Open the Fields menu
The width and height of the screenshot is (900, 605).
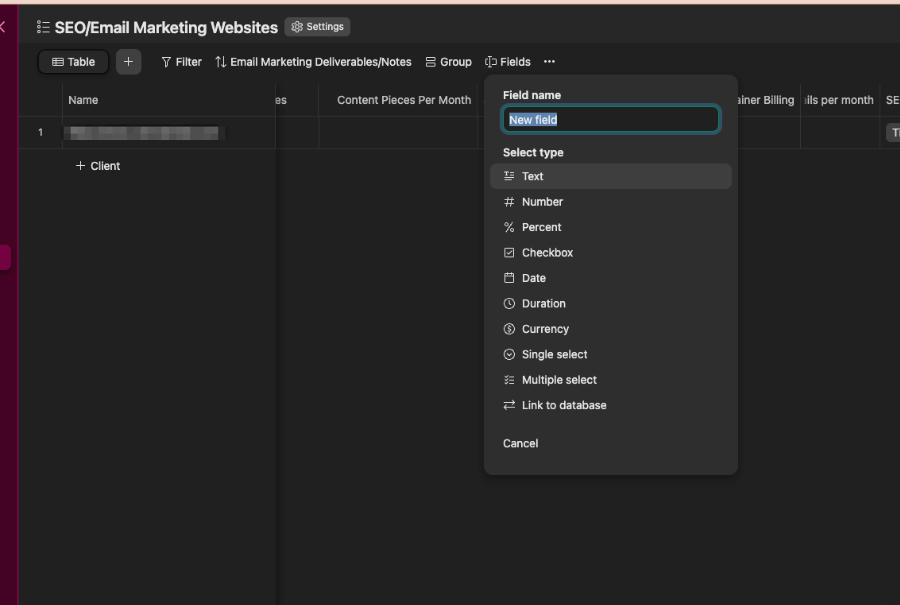pos(507,62)
